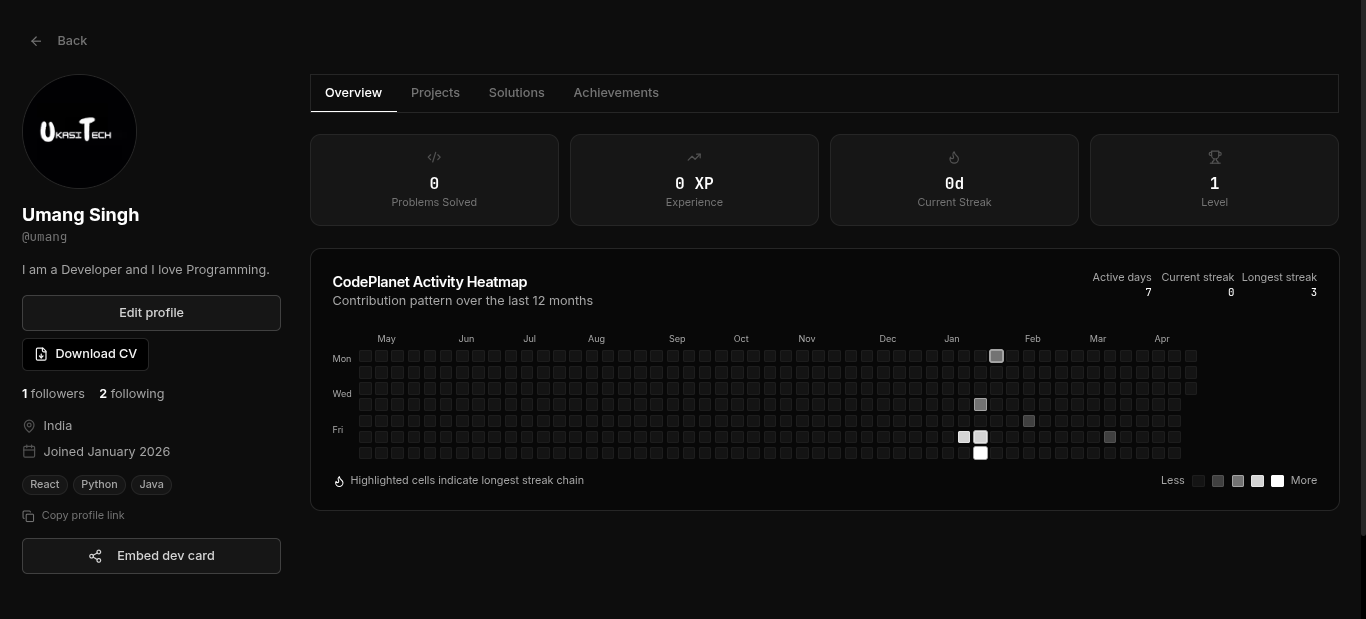Click the Download CV file icon

[x=41, y=354]
